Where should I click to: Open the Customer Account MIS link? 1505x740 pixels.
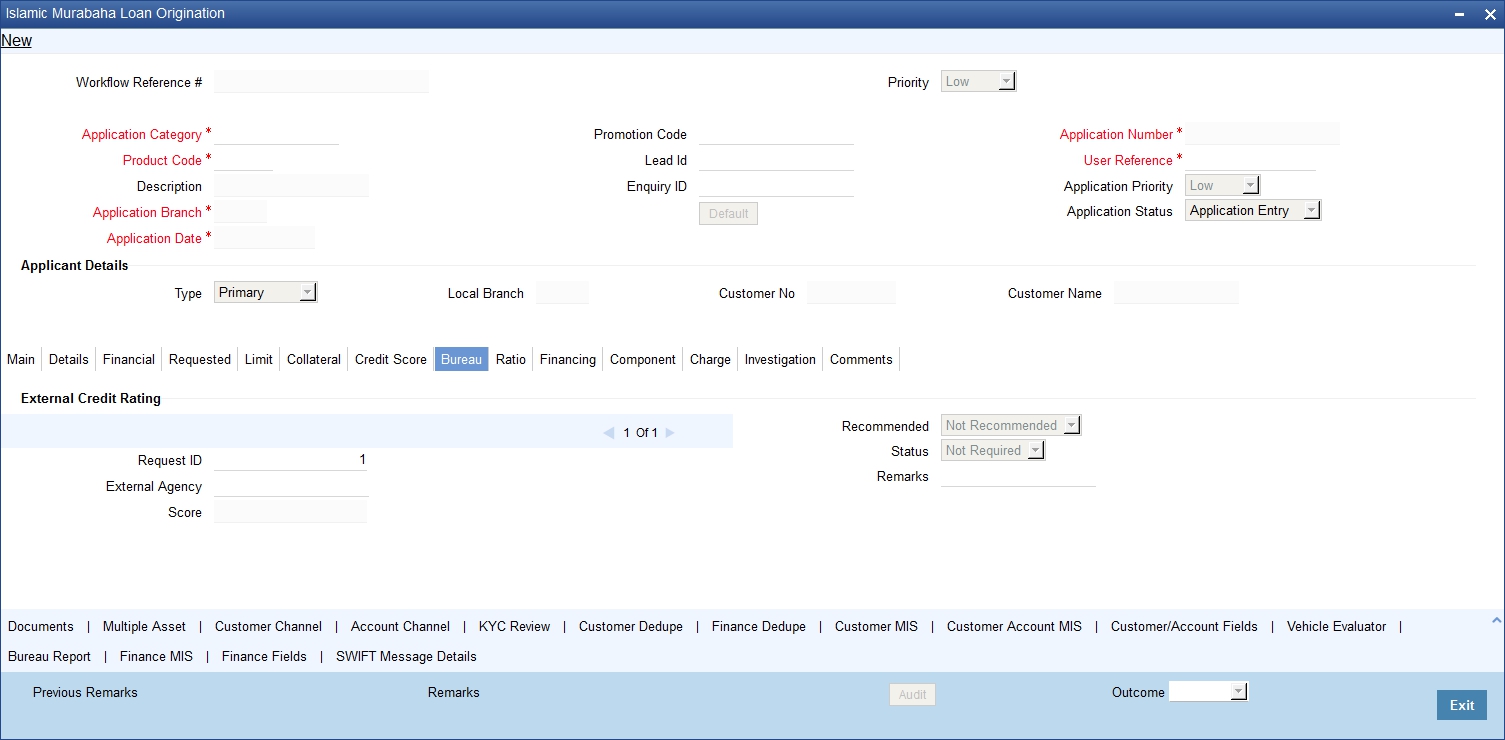[1014, 626]
